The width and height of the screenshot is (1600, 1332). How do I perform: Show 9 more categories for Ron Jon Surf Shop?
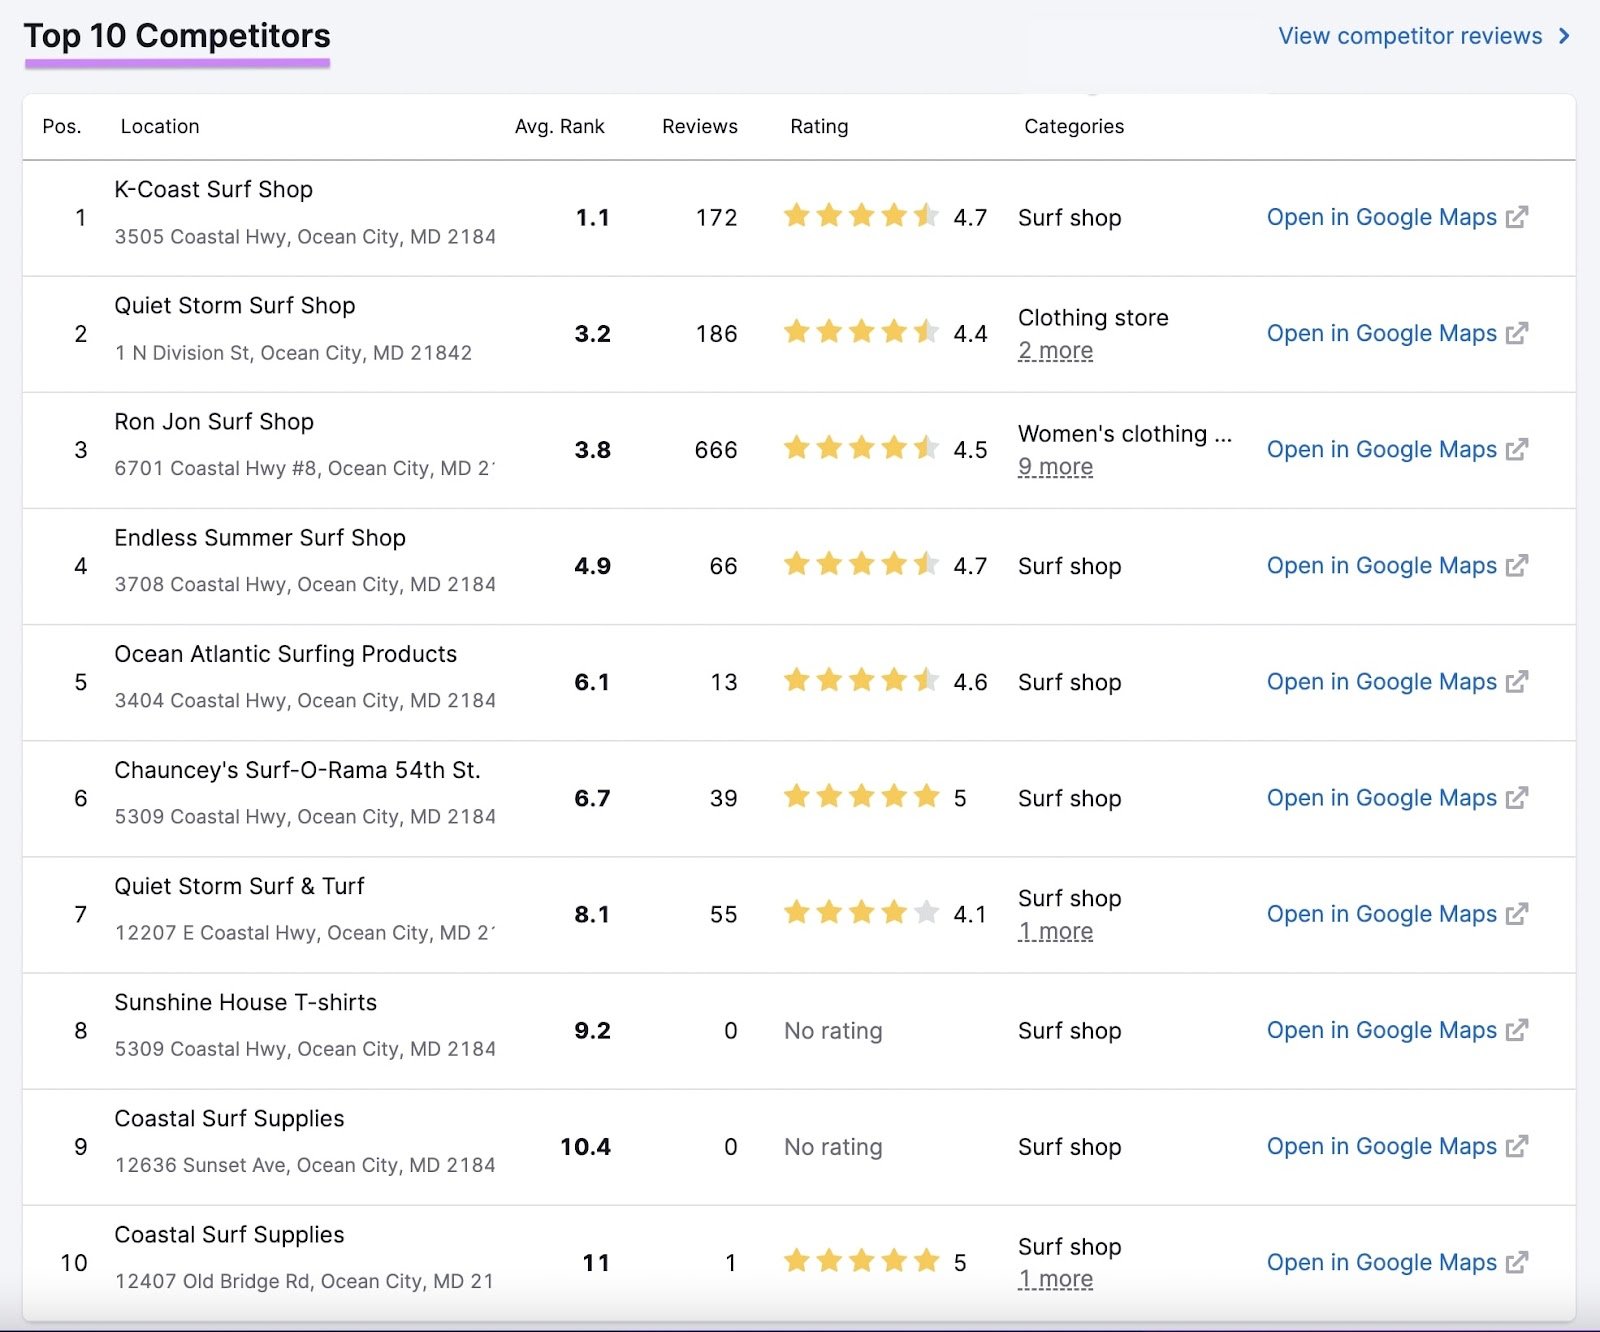click(x=1056, y=466)
